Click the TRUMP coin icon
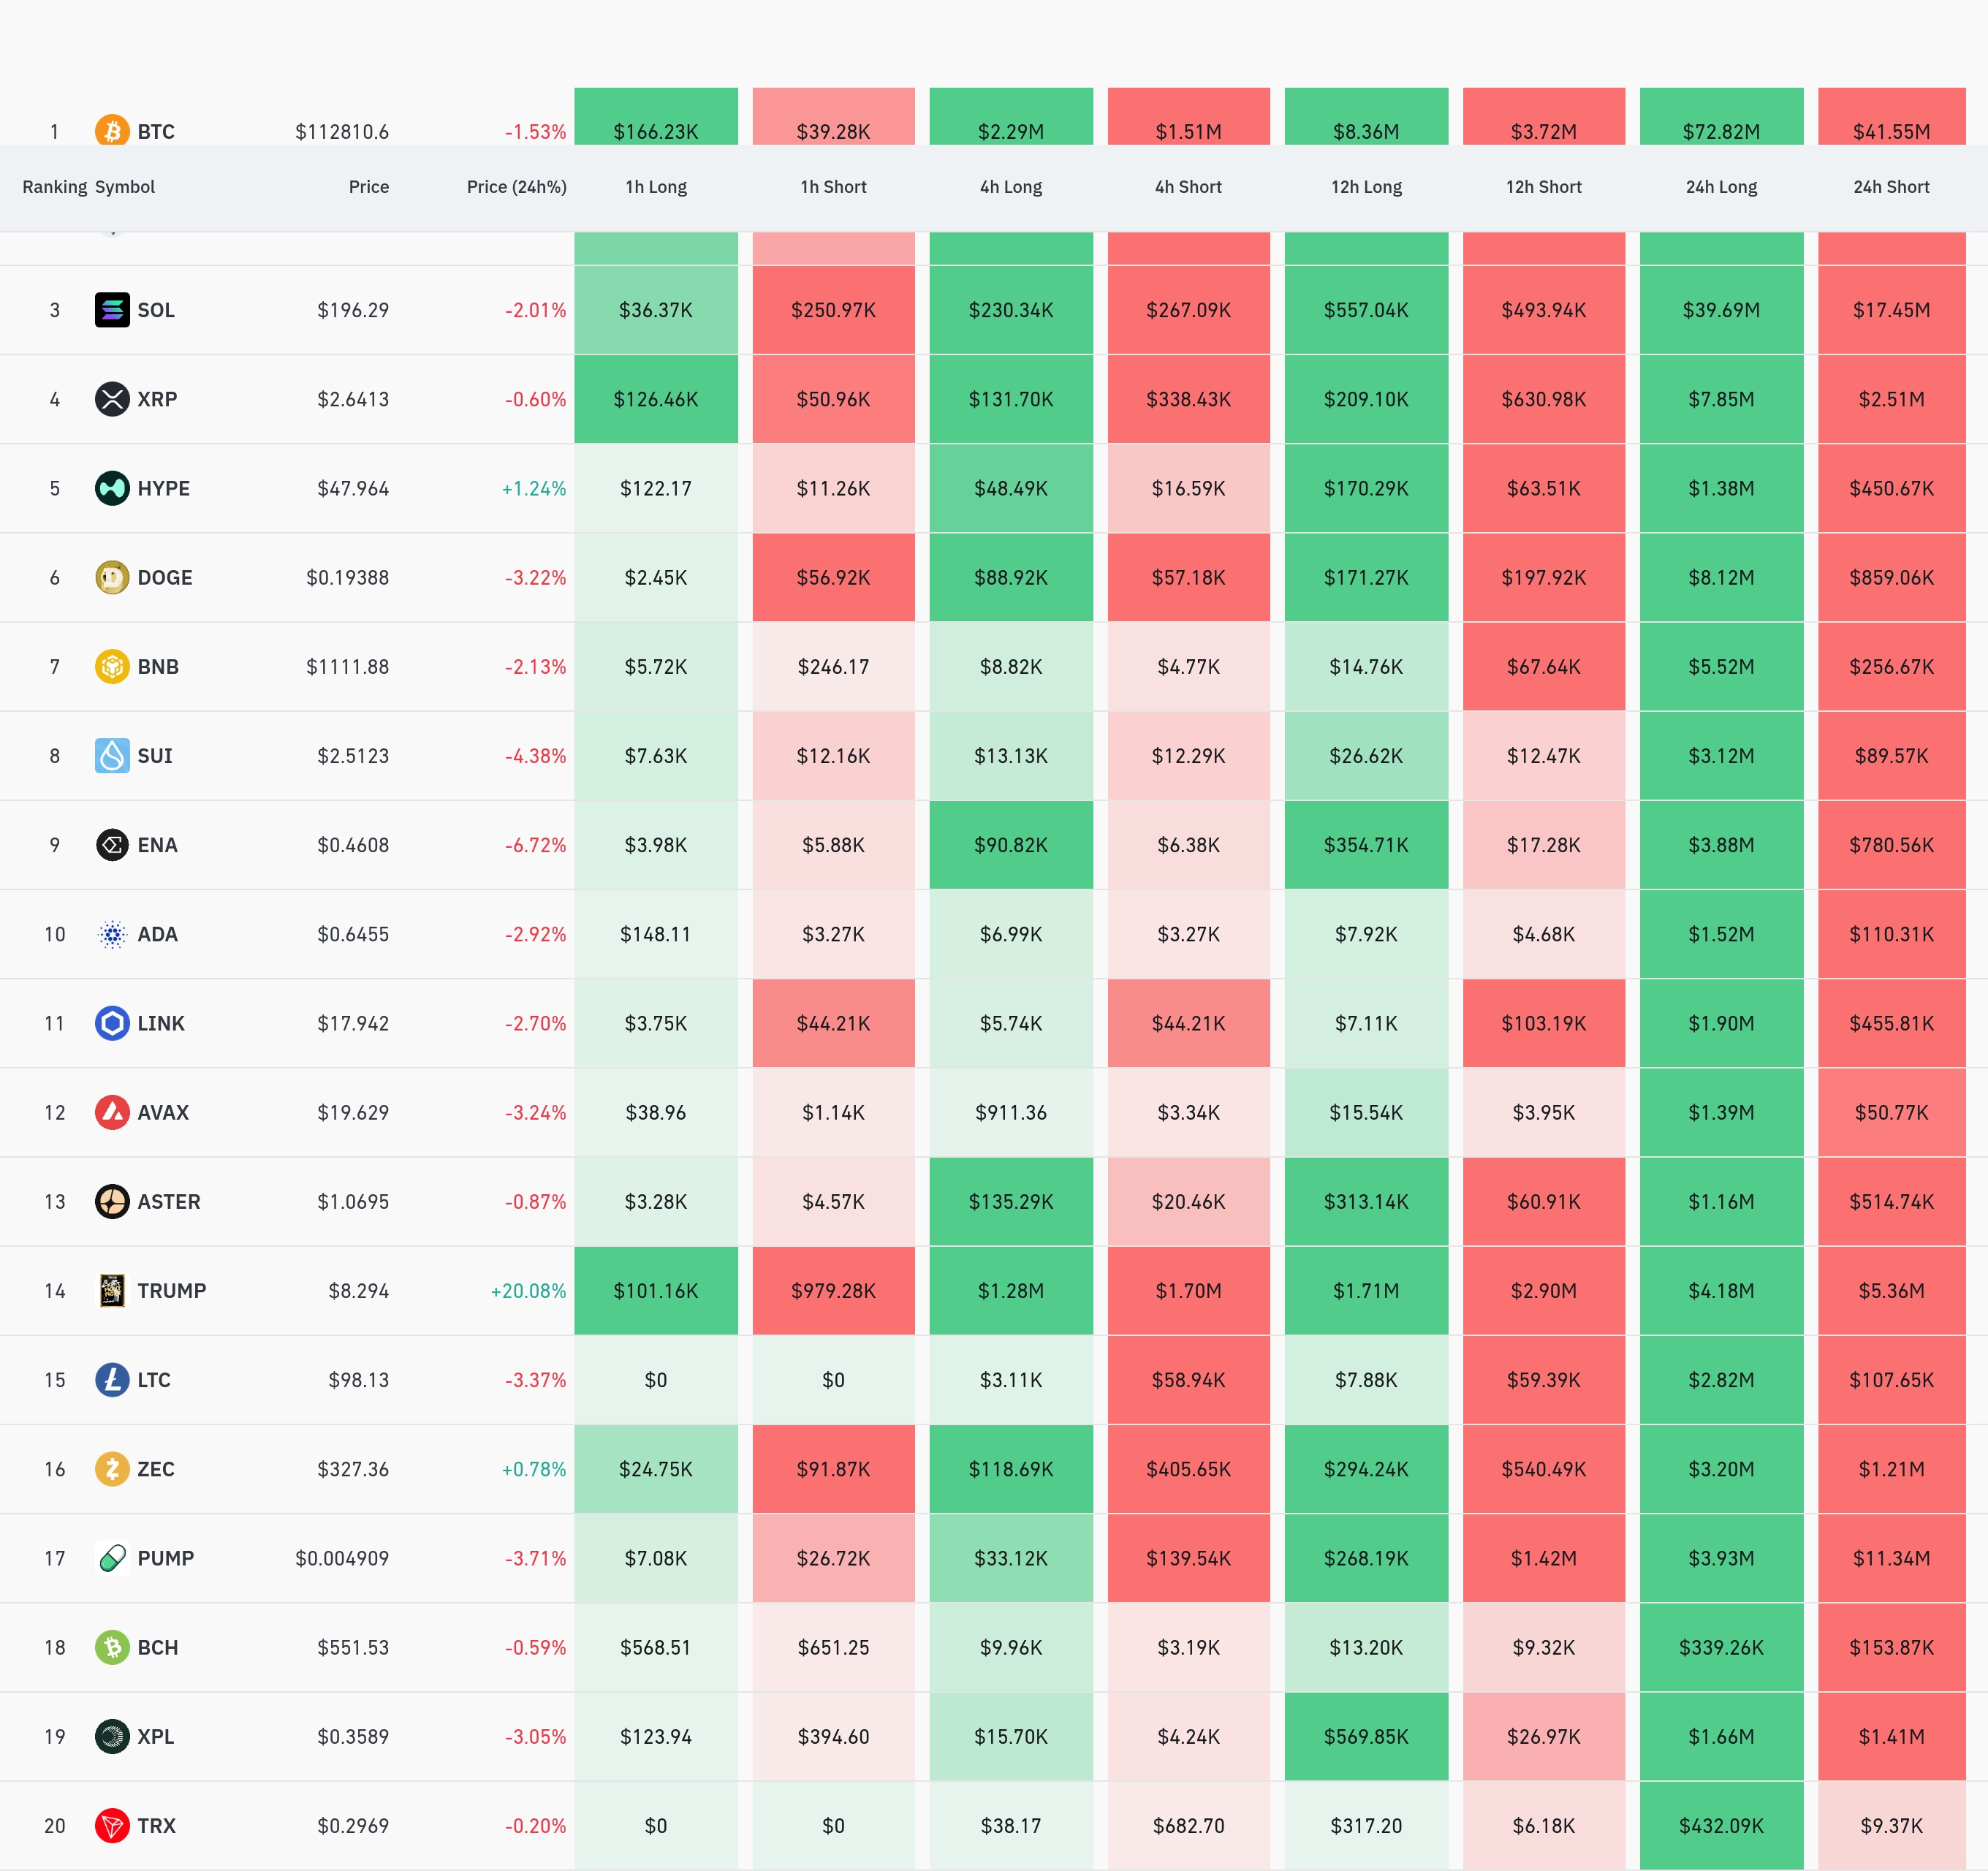This screenshot has height=1871, width=1988. [112, 1290]
